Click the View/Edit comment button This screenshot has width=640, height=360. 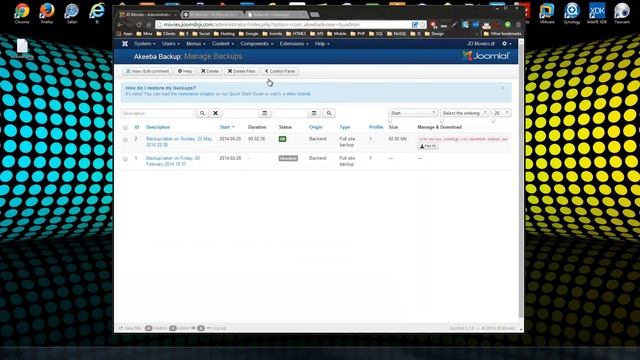pyautogui.click(x=147, y=71)
